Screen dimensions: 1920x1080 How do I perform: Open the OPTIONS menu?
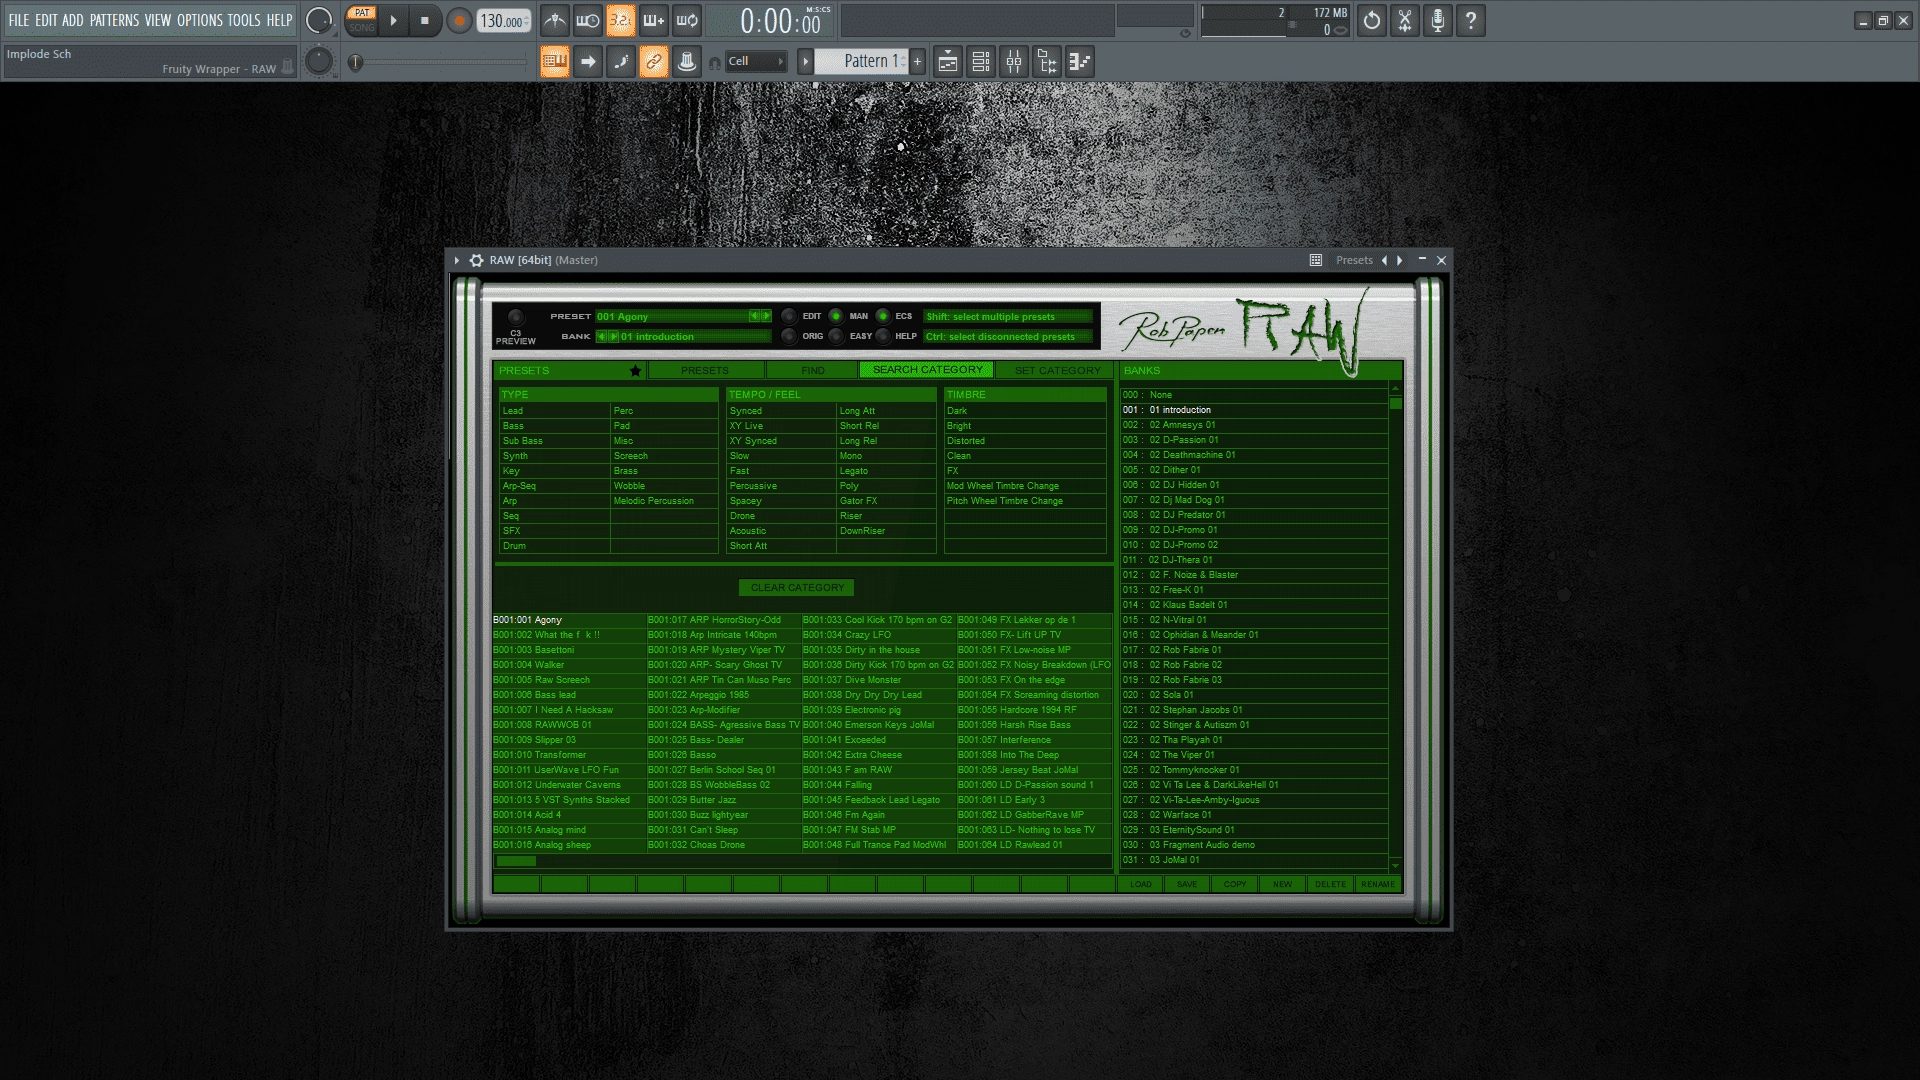point(200,20)
